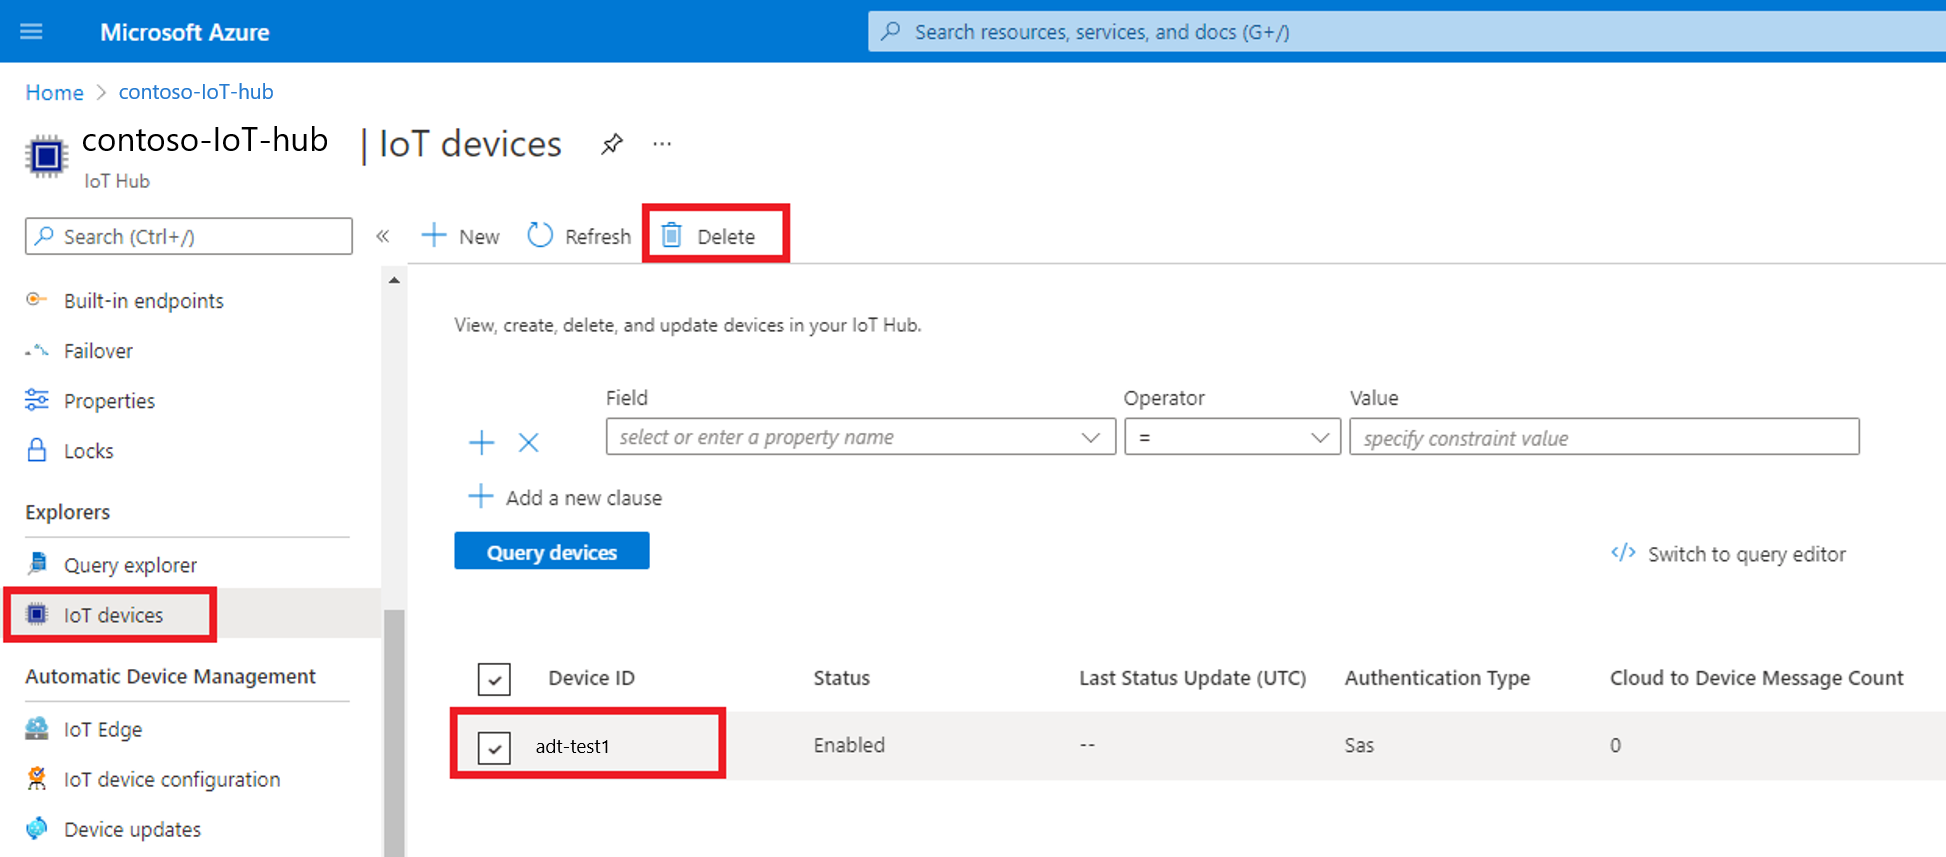Sort by Status column header

tap(841, 678)
